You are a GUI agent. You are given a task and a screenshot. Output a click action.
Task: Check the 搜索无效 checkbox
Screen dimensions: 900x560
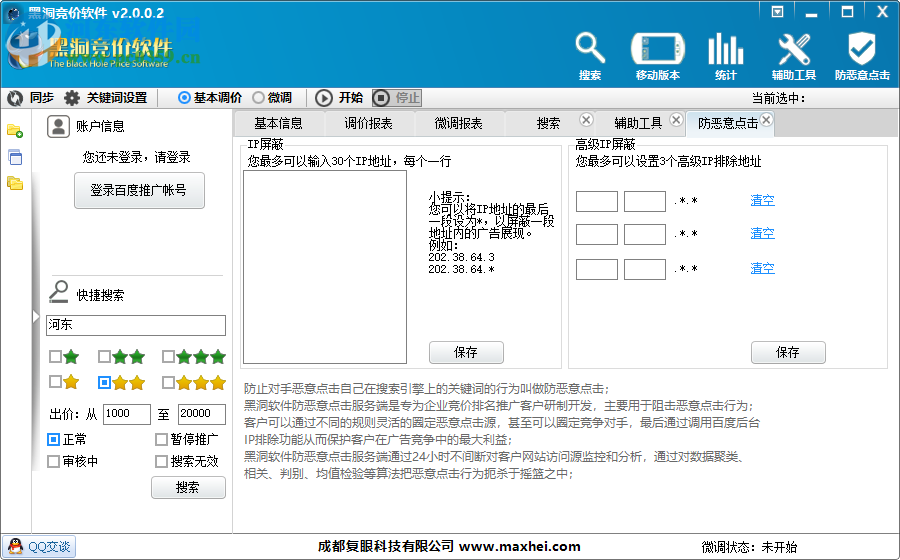coord(161,461)
